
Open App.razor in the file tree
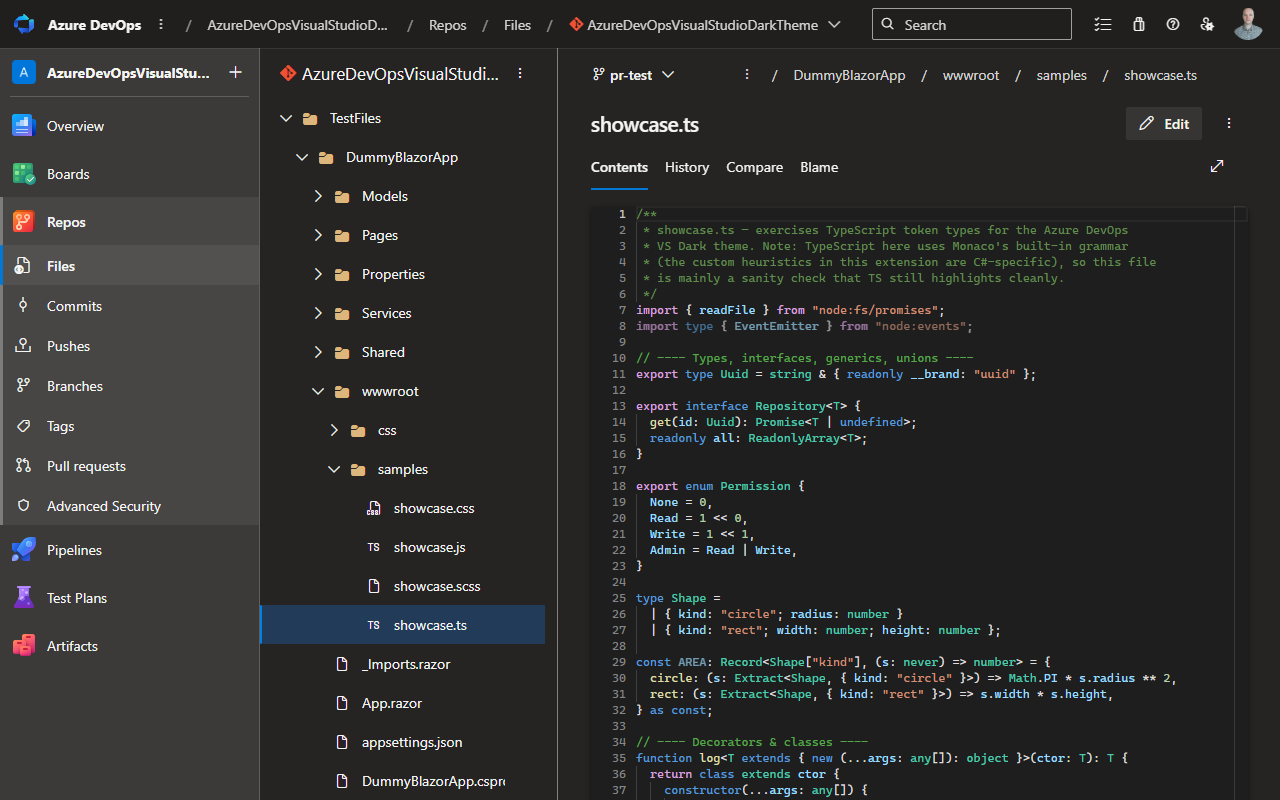point(403,703)
